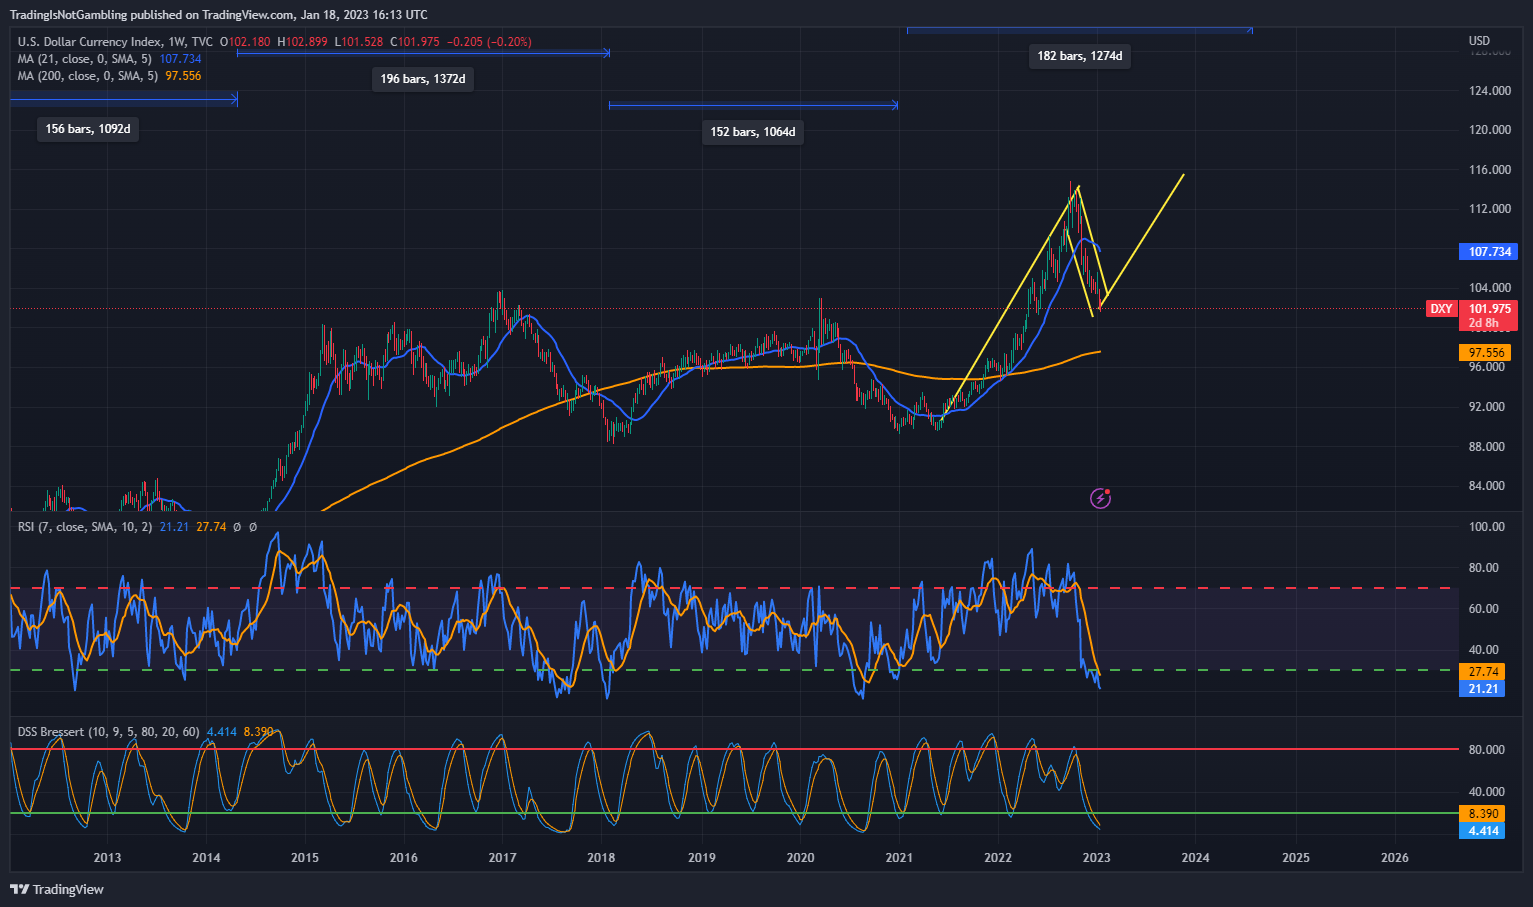Click the USD currency label on price axis
1533x907 pixels.
[1479, 41]
